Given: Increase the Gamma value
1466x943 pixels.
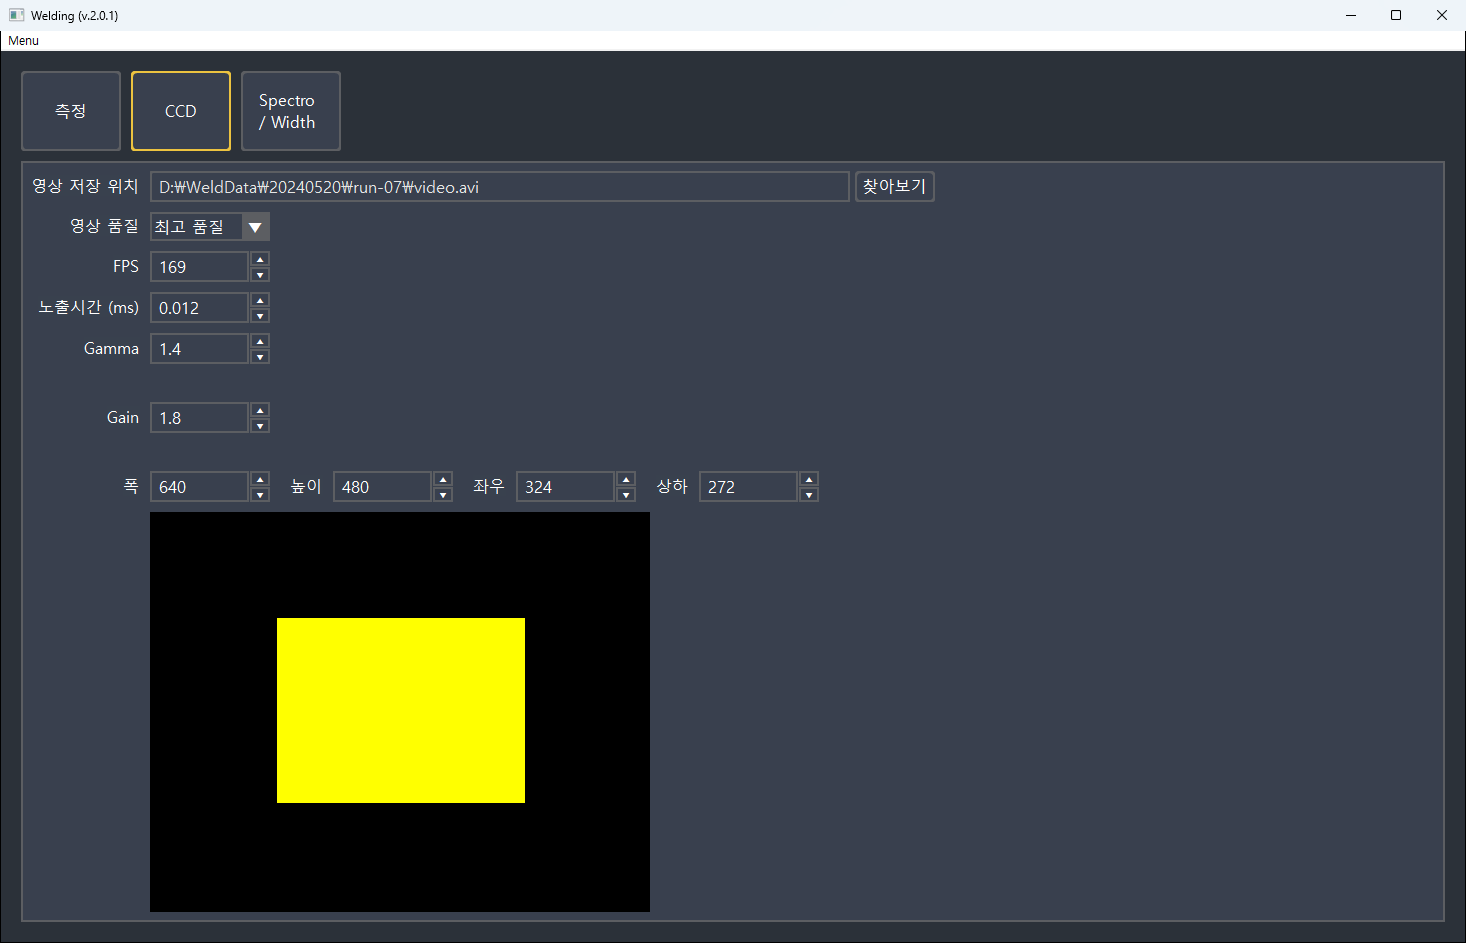Looking at the screenshot, I should coord(260,342).
